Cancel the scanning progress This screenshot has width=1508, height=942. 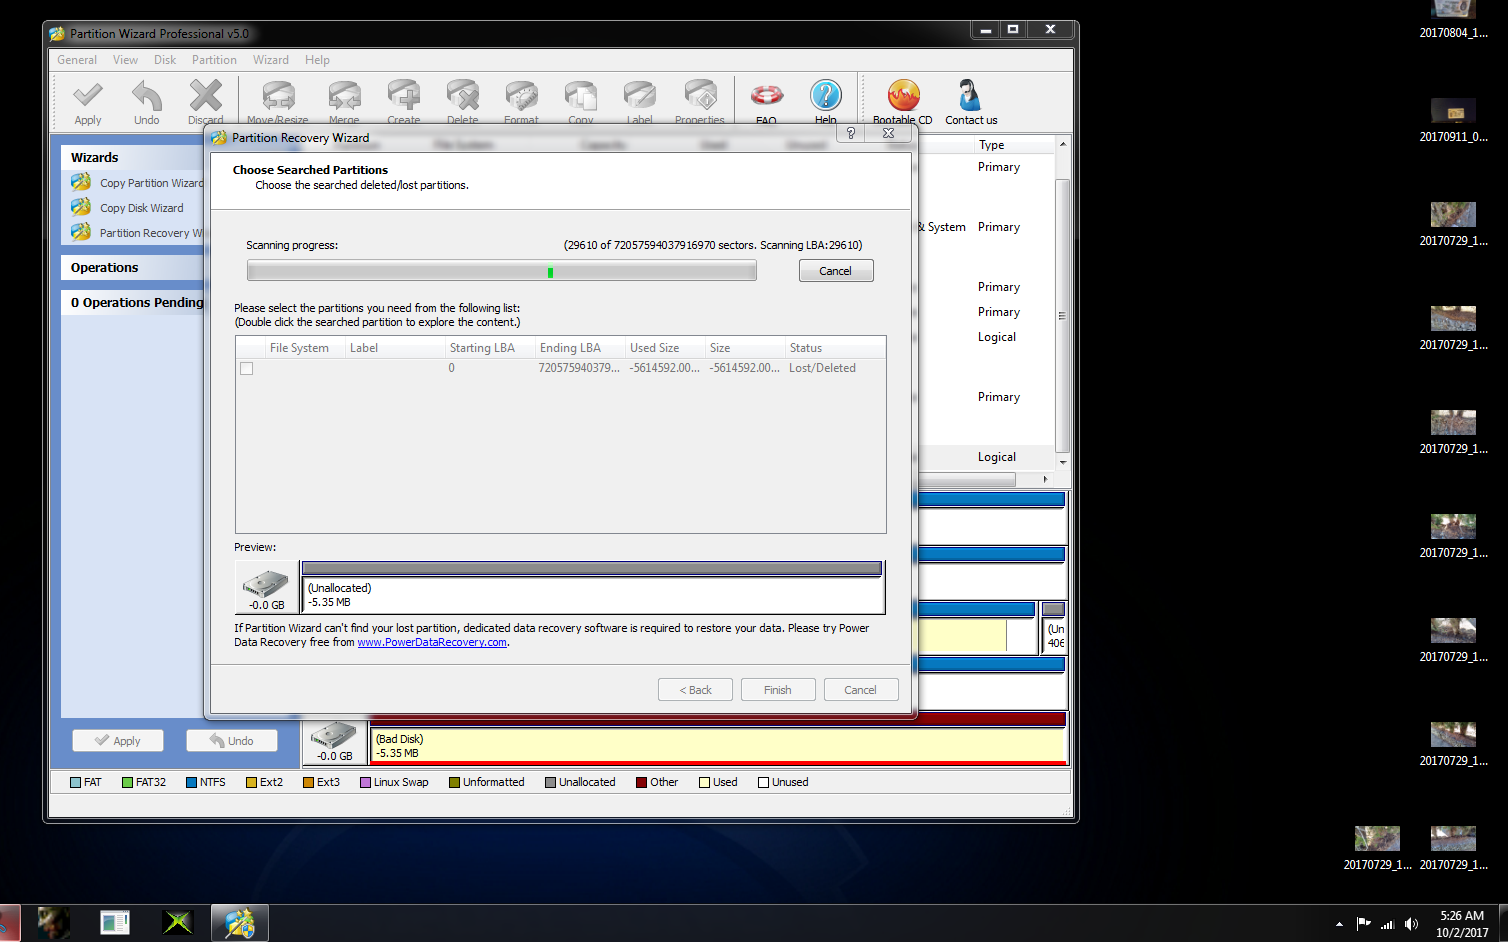click(836, 271)
